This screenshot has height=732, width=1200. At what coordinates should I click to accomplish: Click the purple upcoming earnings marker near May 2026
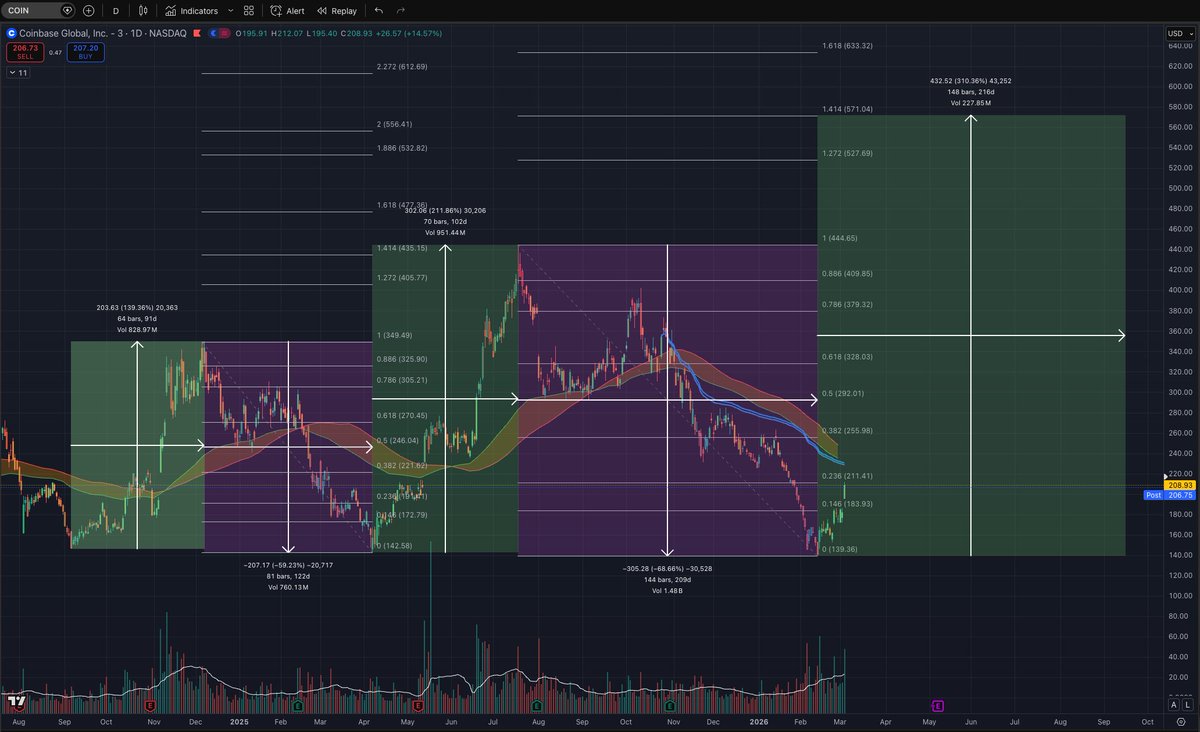point(938,705)
